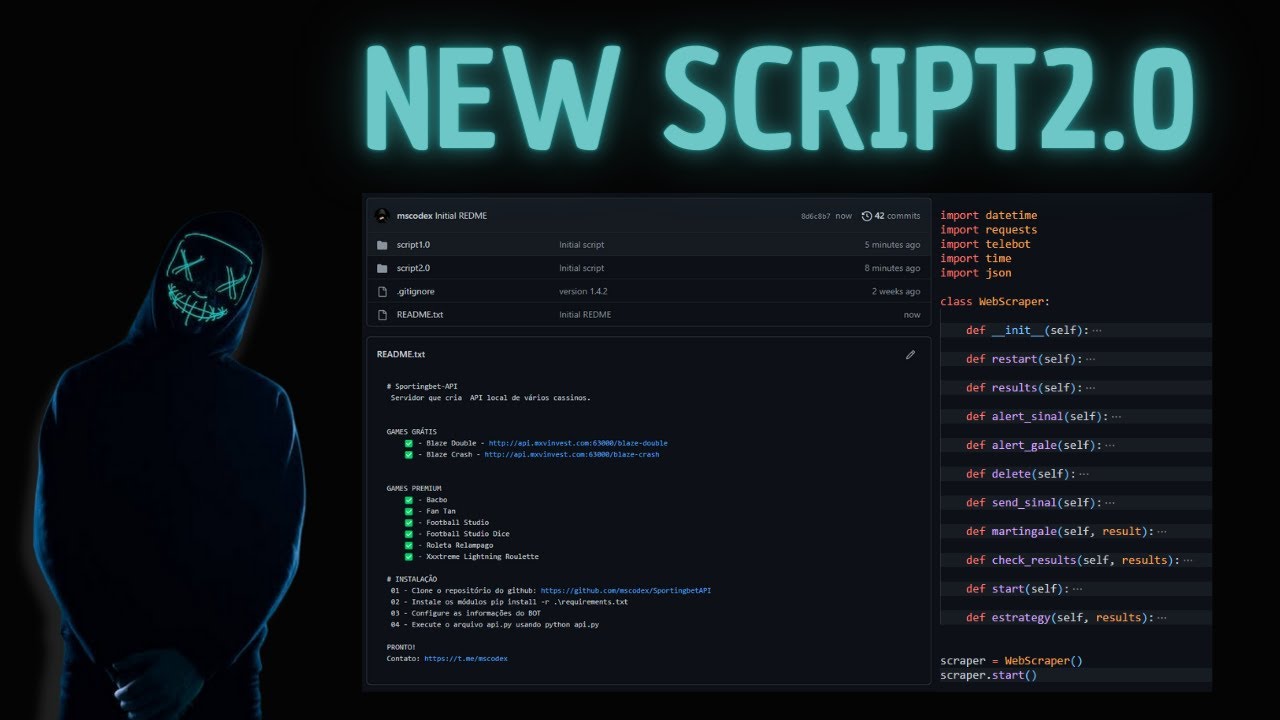Toggle the Football Studio checkmark
This screenshot has height=720, width=1280.
click(409, 522)
